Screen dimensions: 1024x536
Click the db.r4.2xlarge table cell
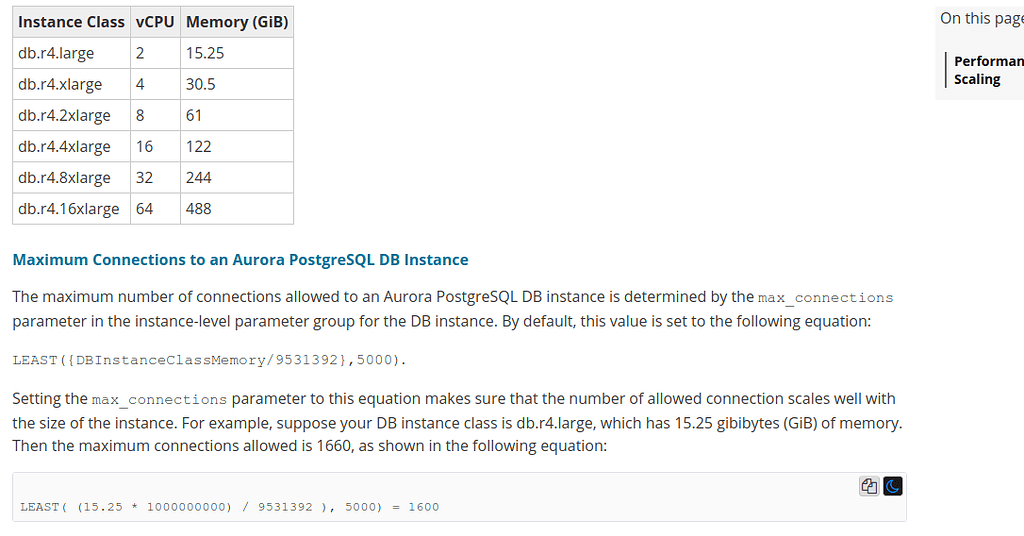click(72, 116)
